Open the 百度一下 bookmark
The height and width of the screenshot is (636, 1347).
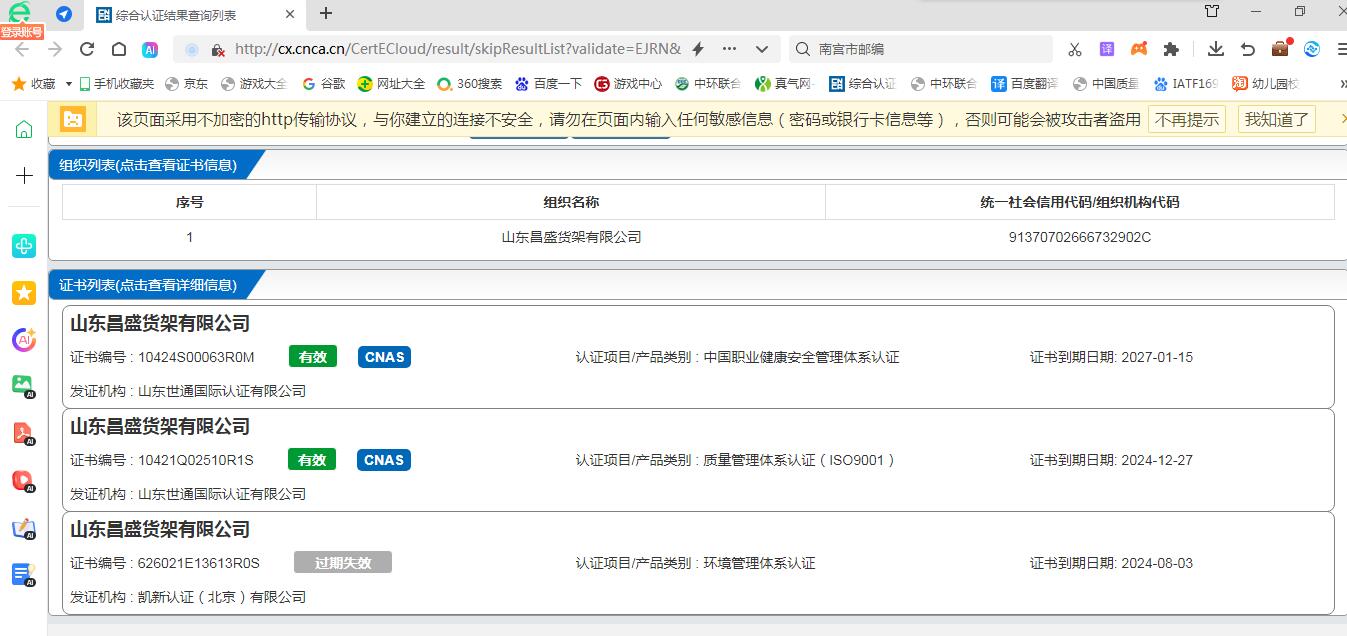coord(548,84)
